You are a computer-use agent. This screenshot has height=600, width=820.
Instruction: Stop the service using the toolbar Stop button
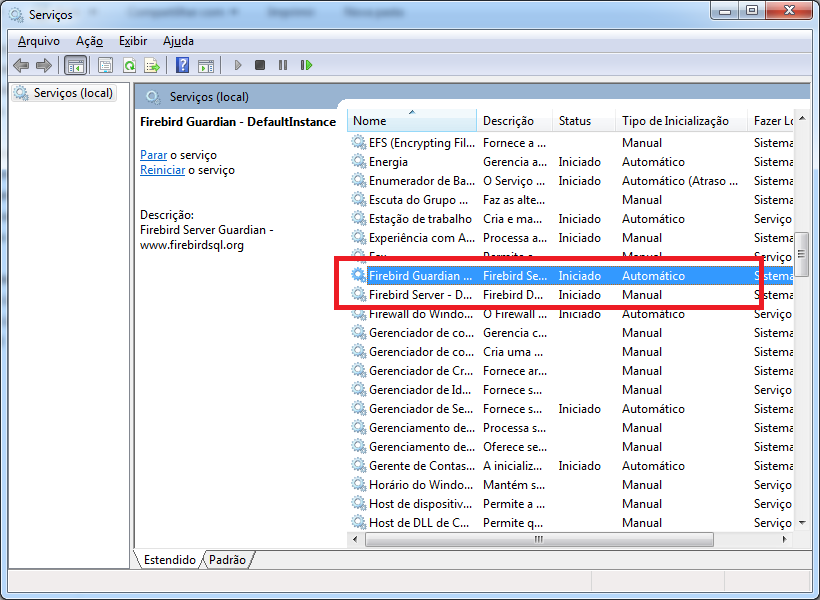pyautogui.click(x=260, y=65)
